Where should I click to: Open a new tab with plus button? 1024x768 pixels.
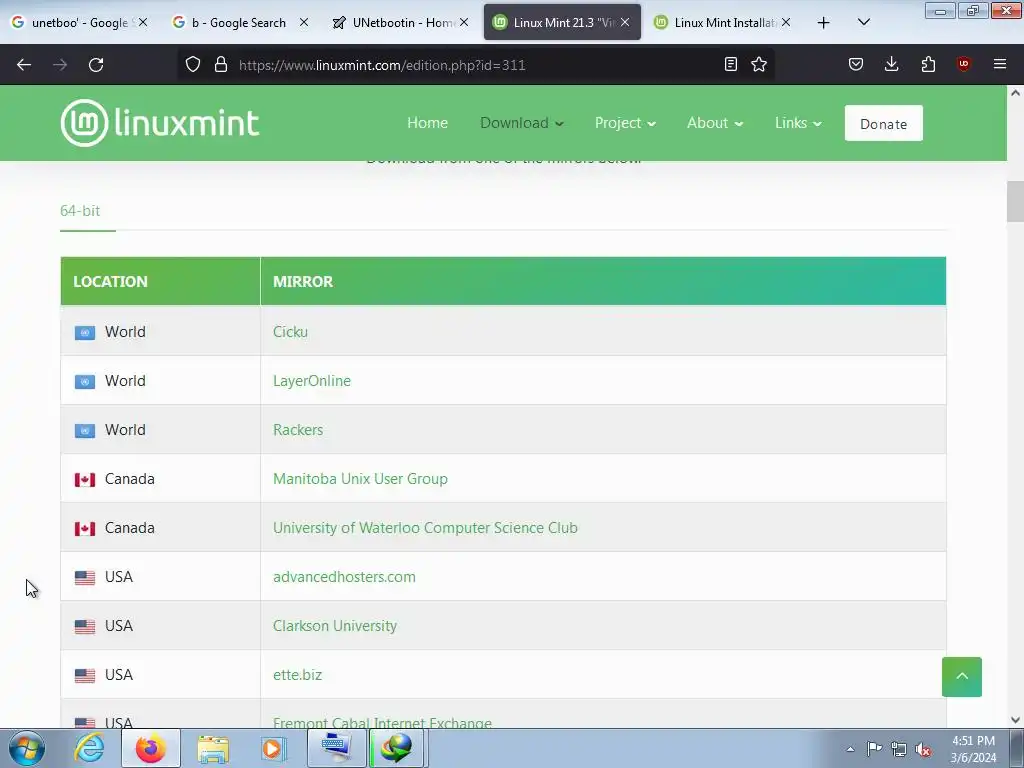[x=824, y=23]
